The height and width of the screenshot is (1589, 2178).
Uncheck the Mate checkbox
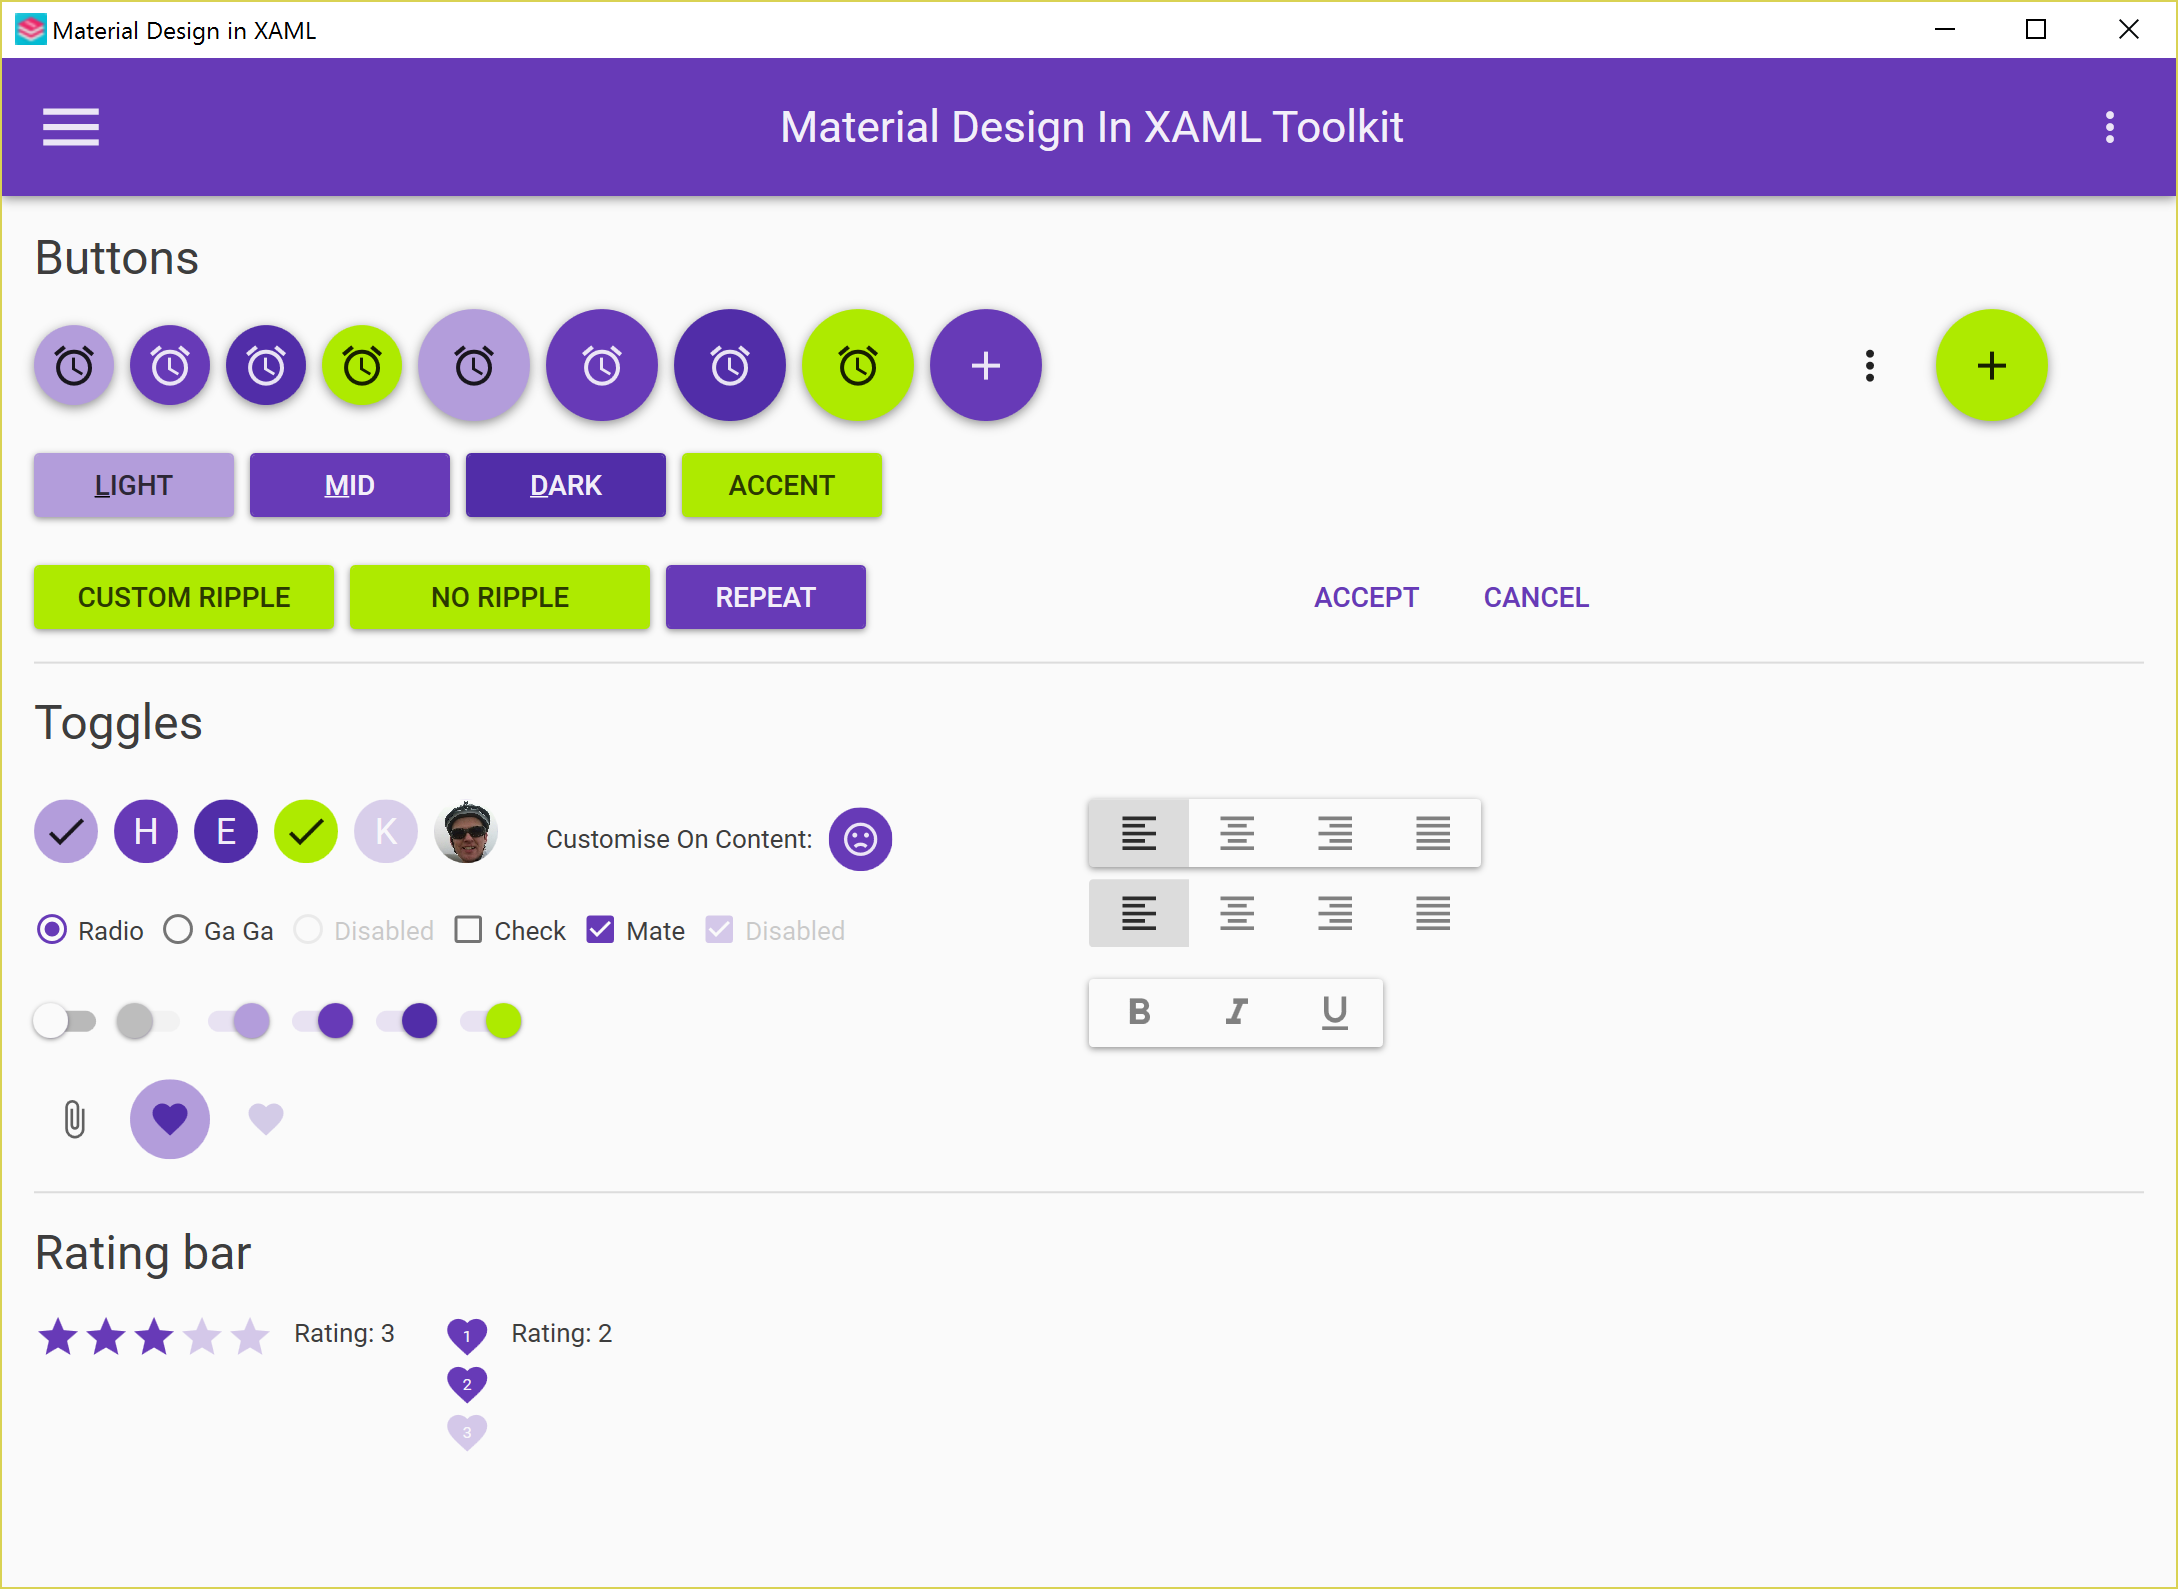click(600, 930)
